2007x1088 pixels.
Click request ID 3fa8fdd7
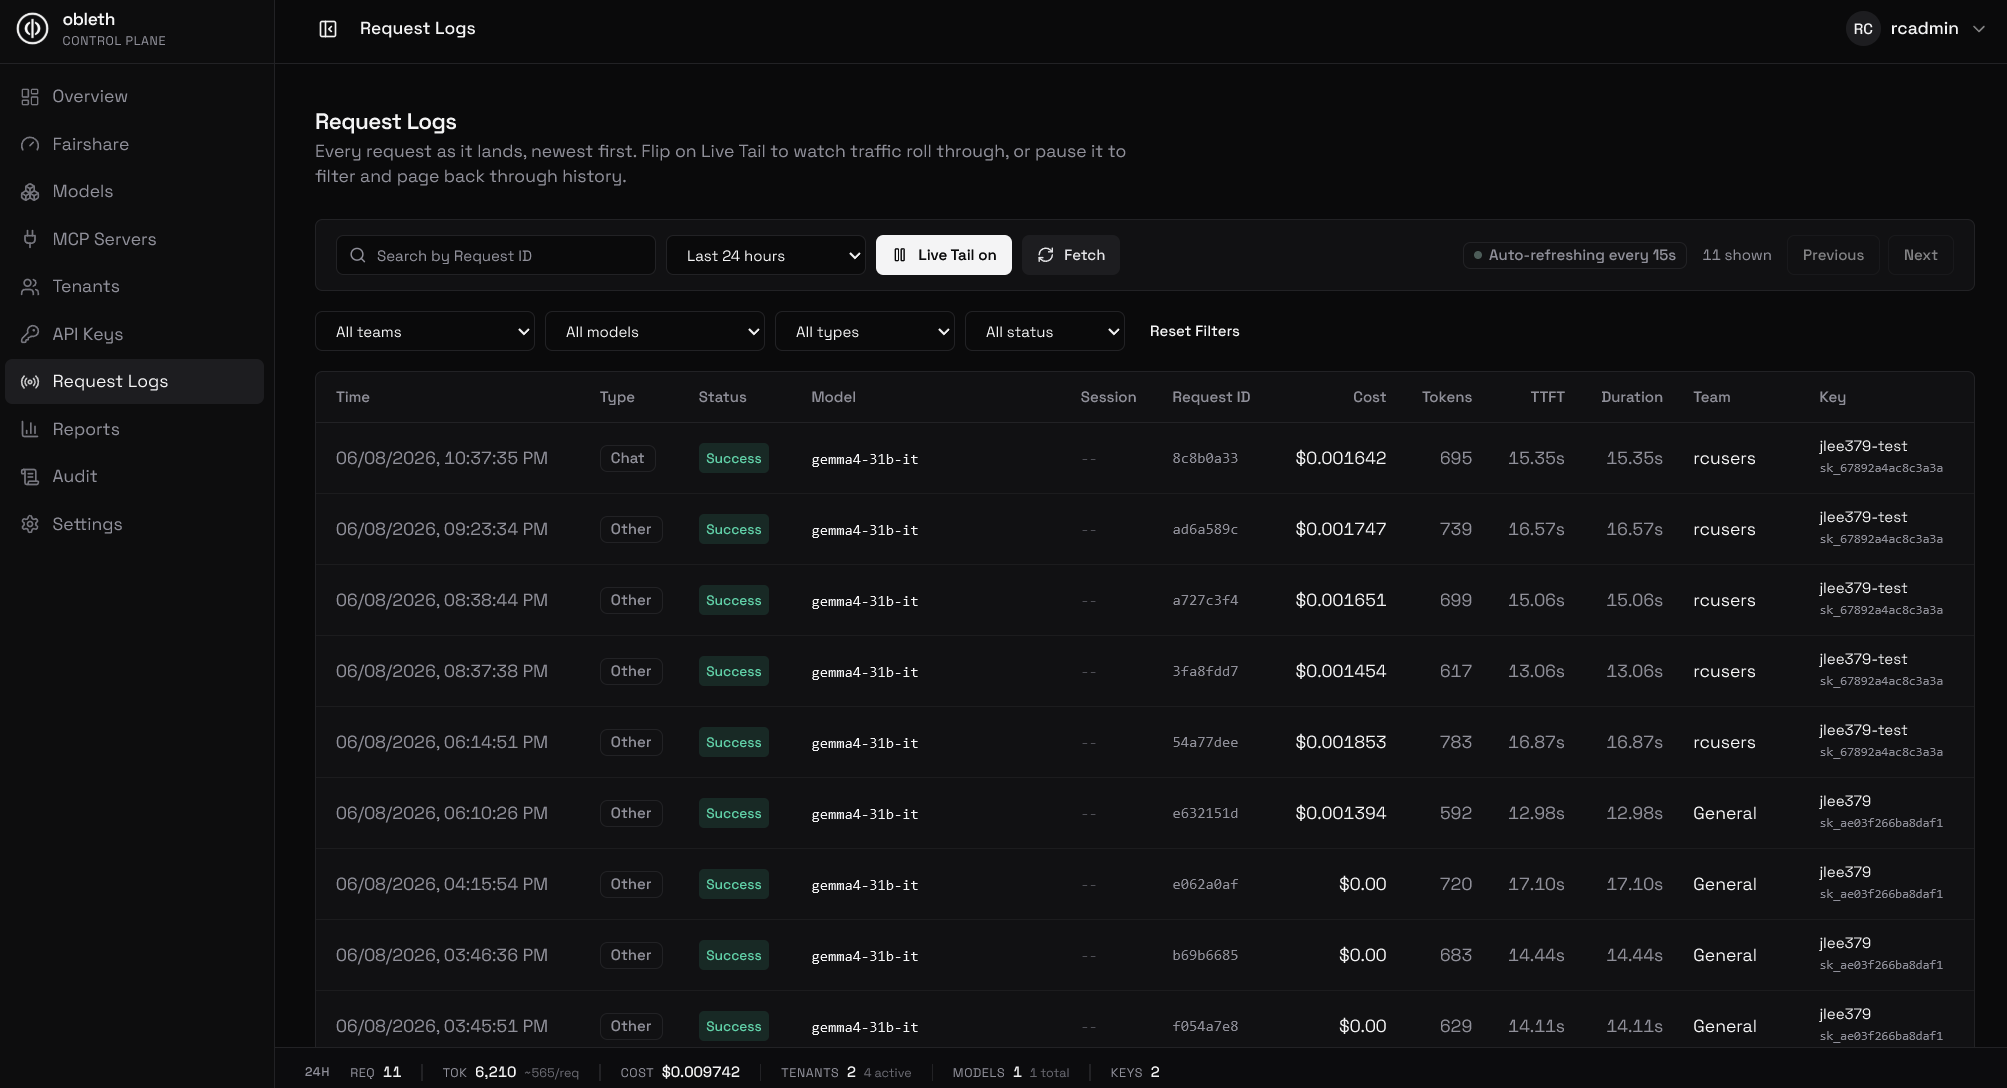pyautogui.click(x=1205, y=672)
